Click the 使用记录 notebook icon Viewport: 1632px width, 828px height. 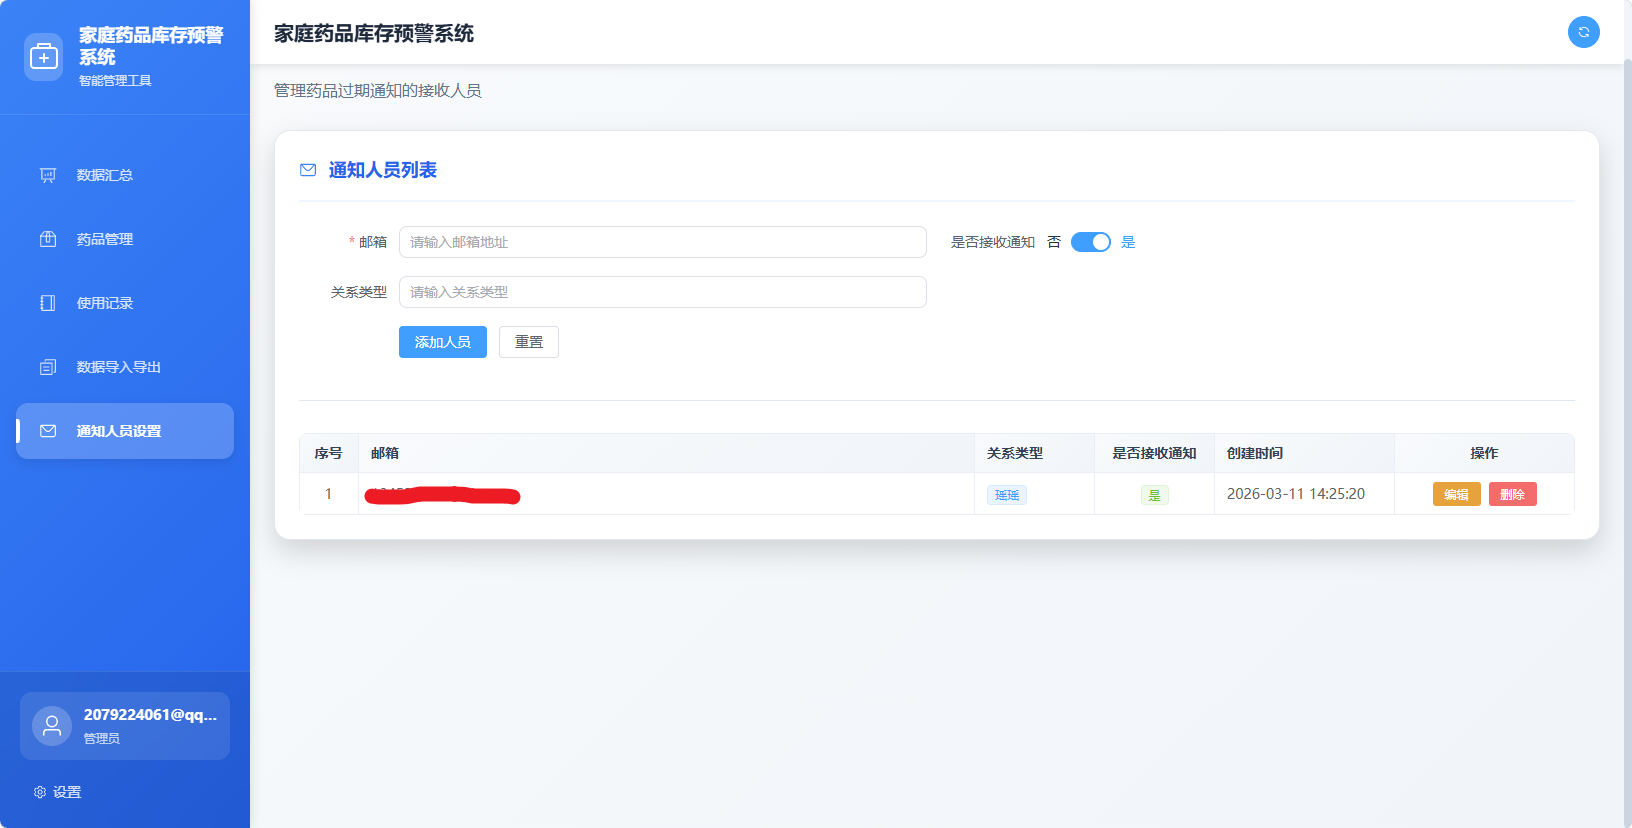pyautogui.click(x=48, y=303)
